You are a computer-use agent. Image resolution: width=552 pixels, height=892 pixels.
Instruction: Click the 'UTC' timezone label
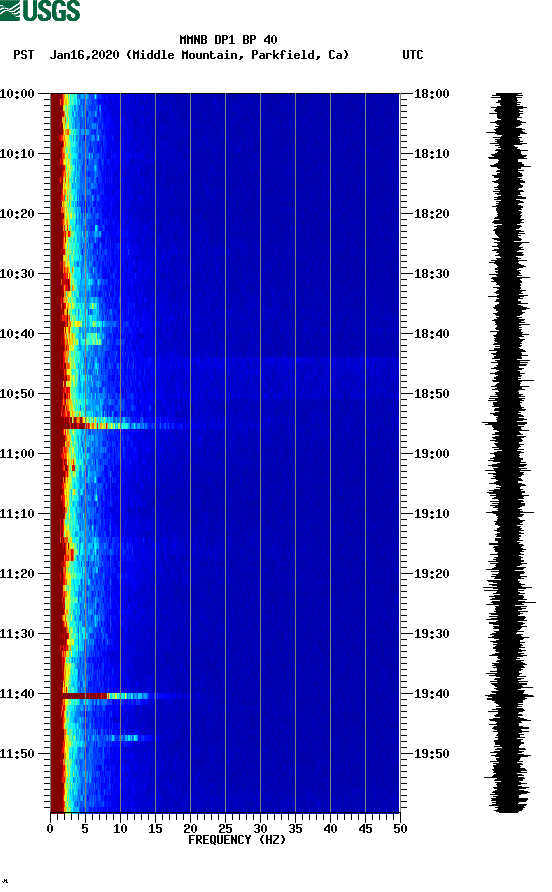pos(413,55)
